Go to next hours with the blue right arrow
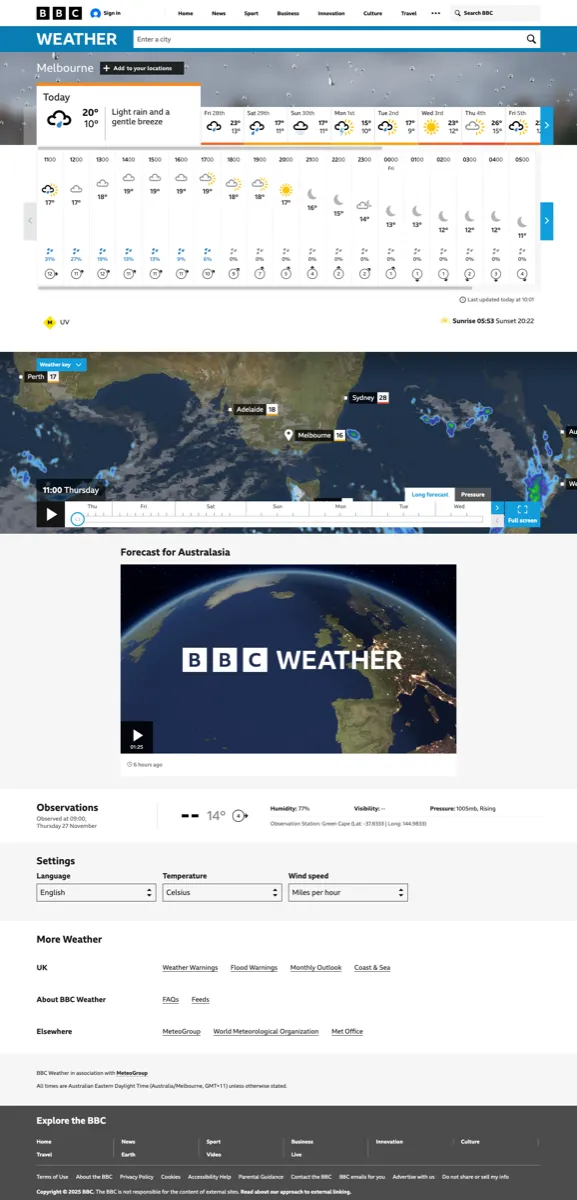 (546, 221)
